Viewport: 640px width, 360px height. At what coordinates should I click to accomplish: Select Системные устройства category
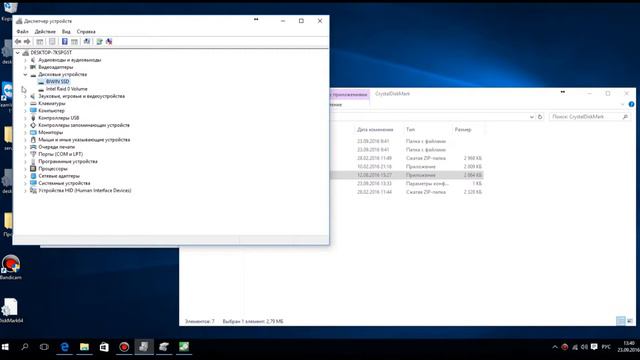point(64,183)
